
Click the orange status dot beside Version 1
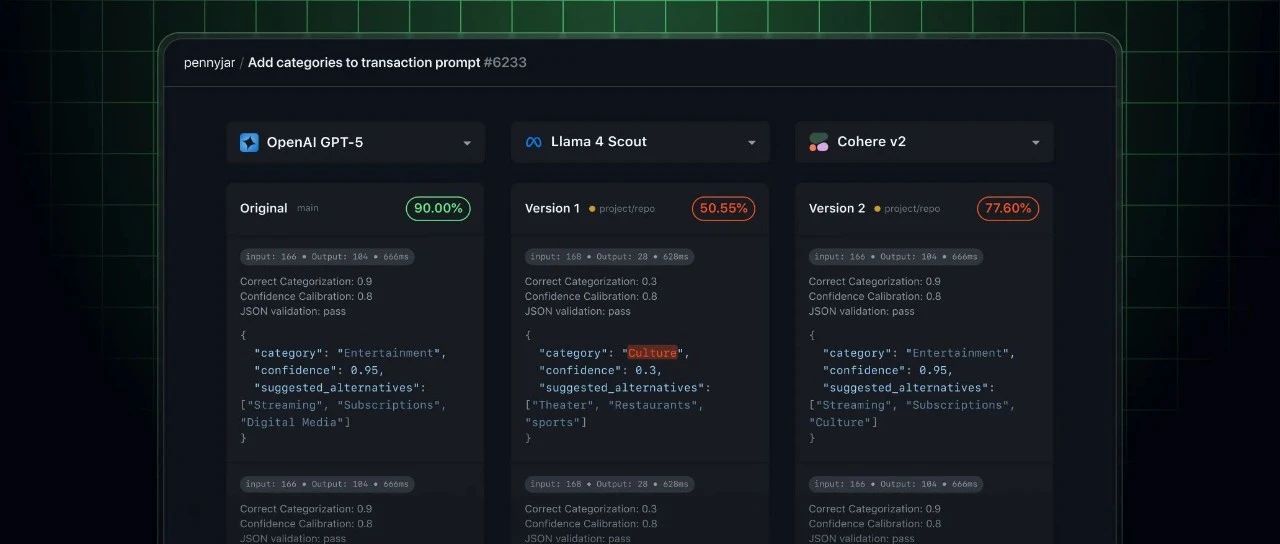592,209
